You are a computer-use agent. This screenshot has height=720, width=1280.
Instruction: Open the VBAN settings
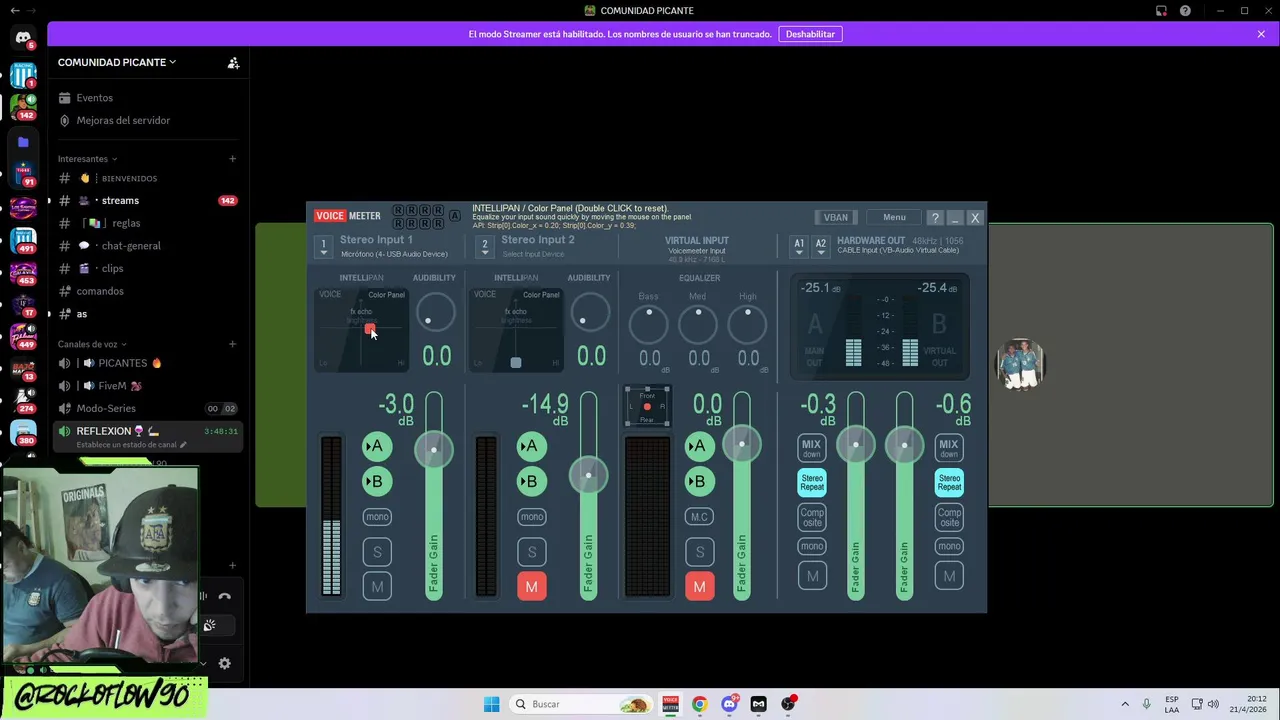pos(836,217)
